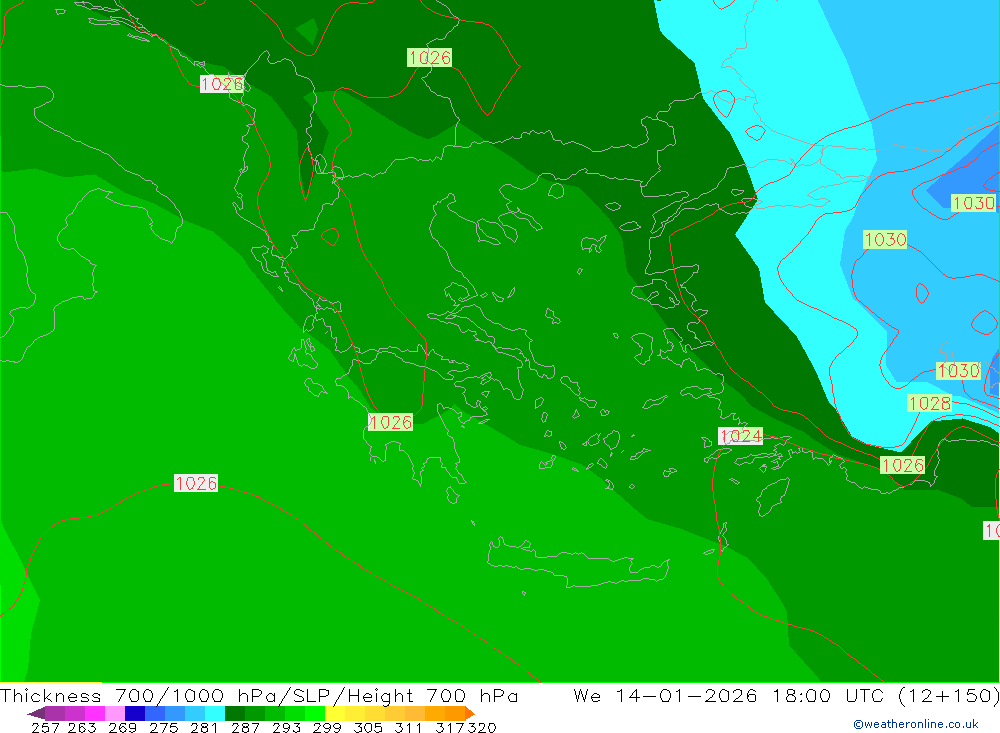The image size is (1000, 733).
Task: Click the 281 legend value
Action: pyautogui.click(x=204, y=727)
